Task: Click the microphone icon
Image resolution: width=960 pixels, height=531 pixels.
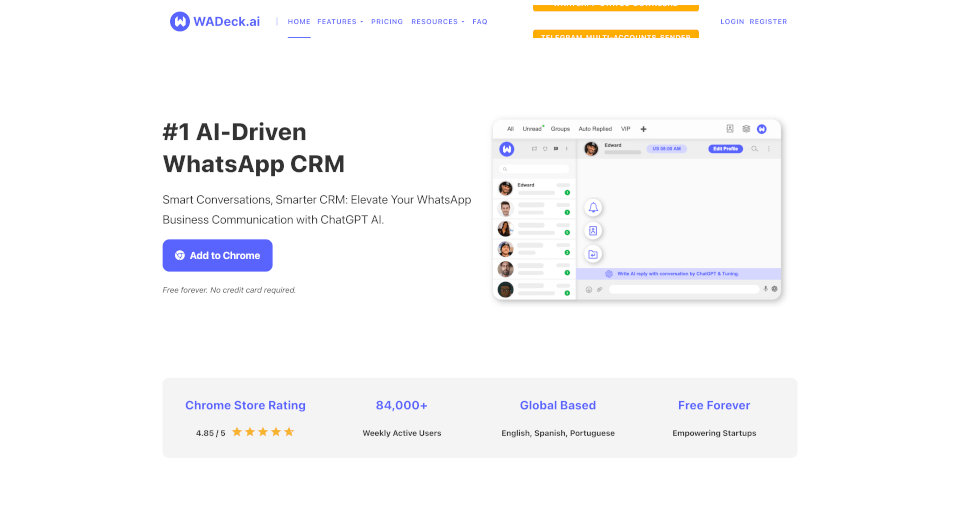Action: [x=765, y=289]
